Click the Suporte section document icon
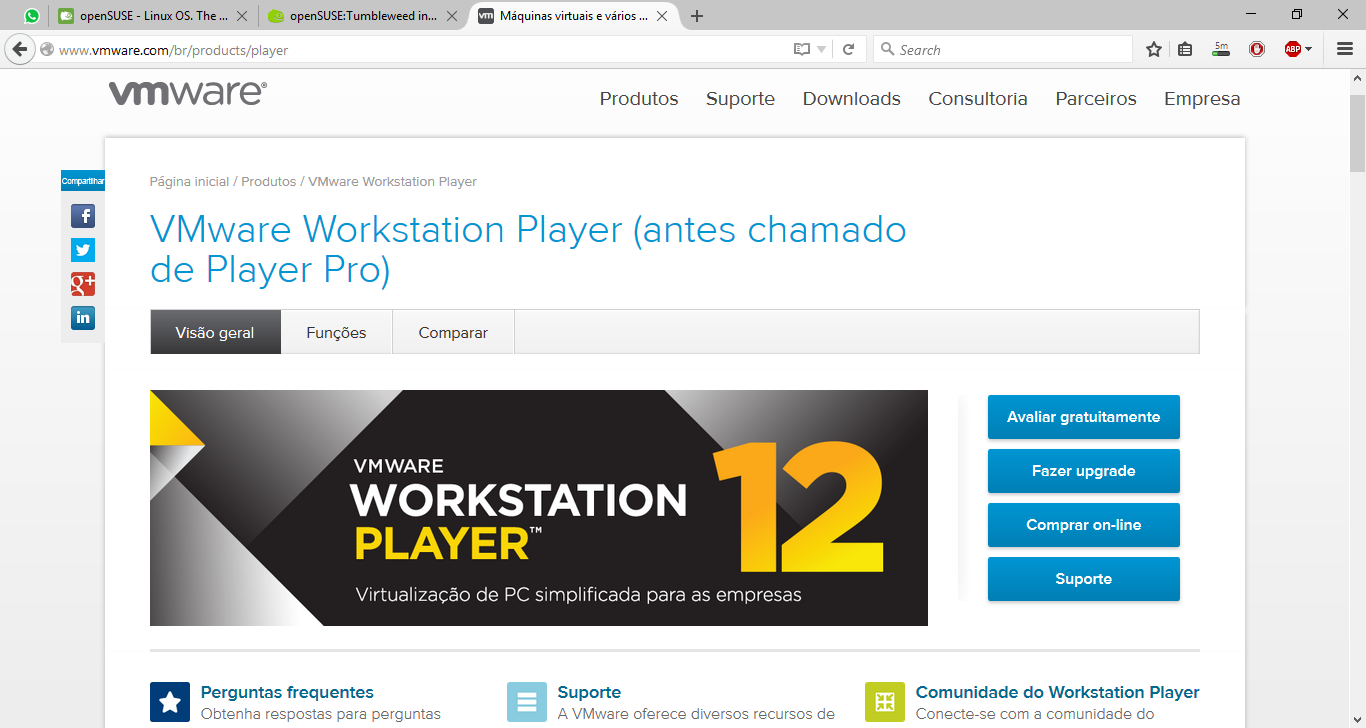The width and height of the screenshot is (1366, 728). click(527, 702)
